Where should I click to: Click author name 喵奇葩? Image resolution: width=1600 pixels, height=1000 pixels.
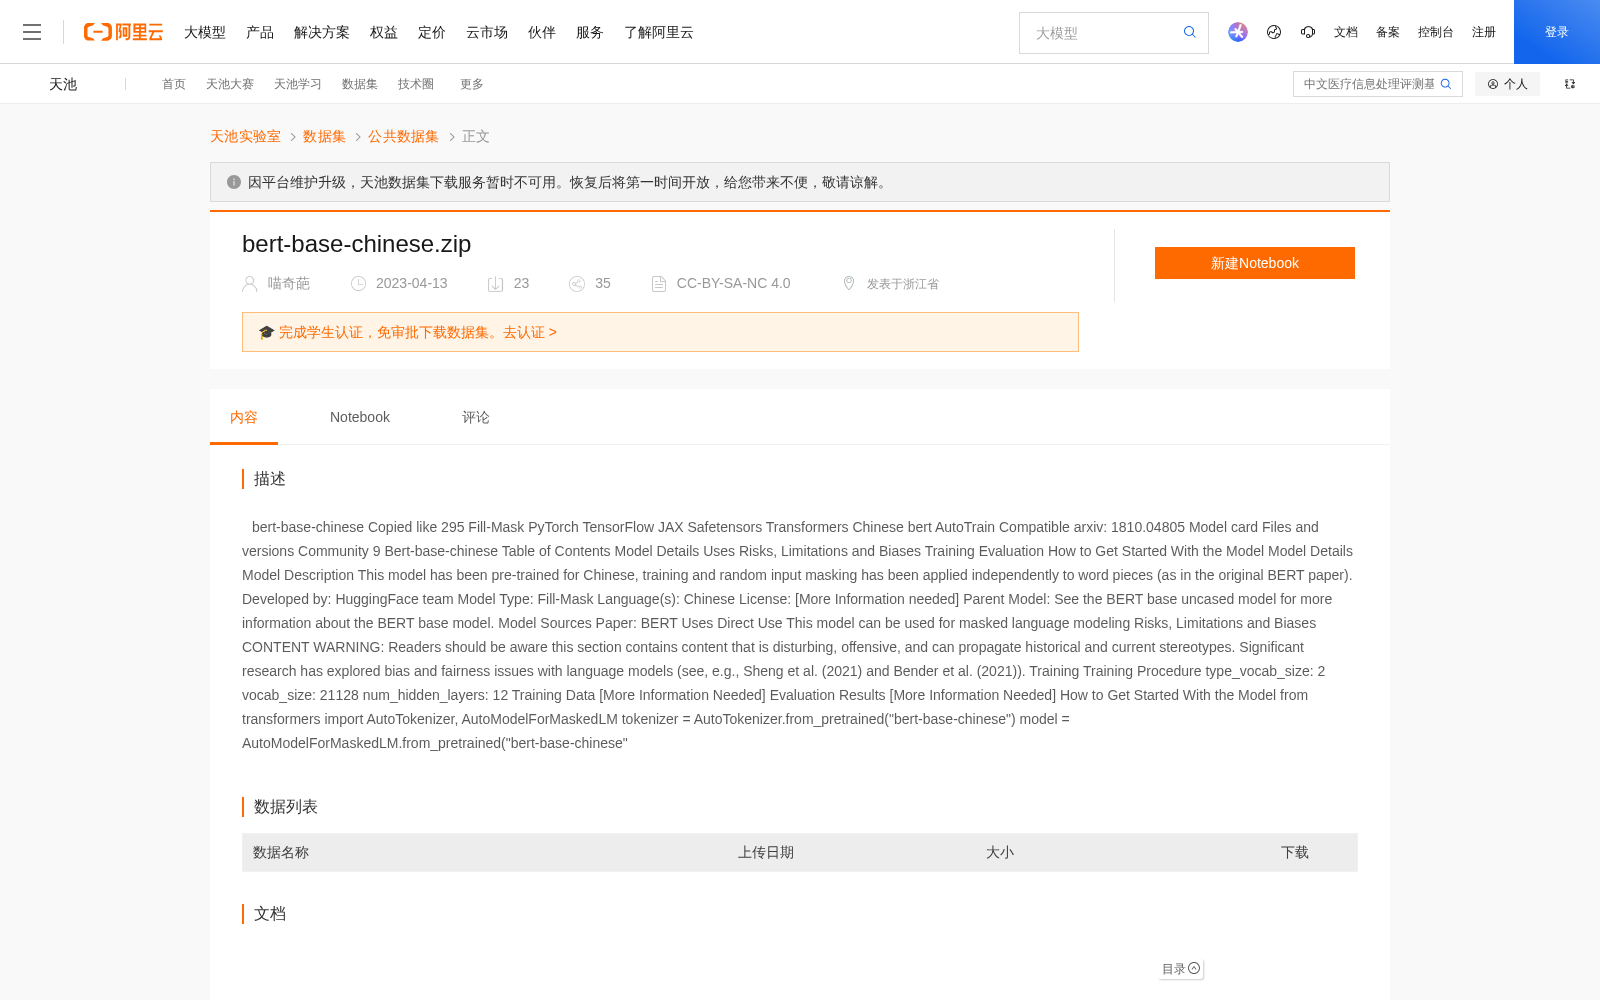(289, 284)
